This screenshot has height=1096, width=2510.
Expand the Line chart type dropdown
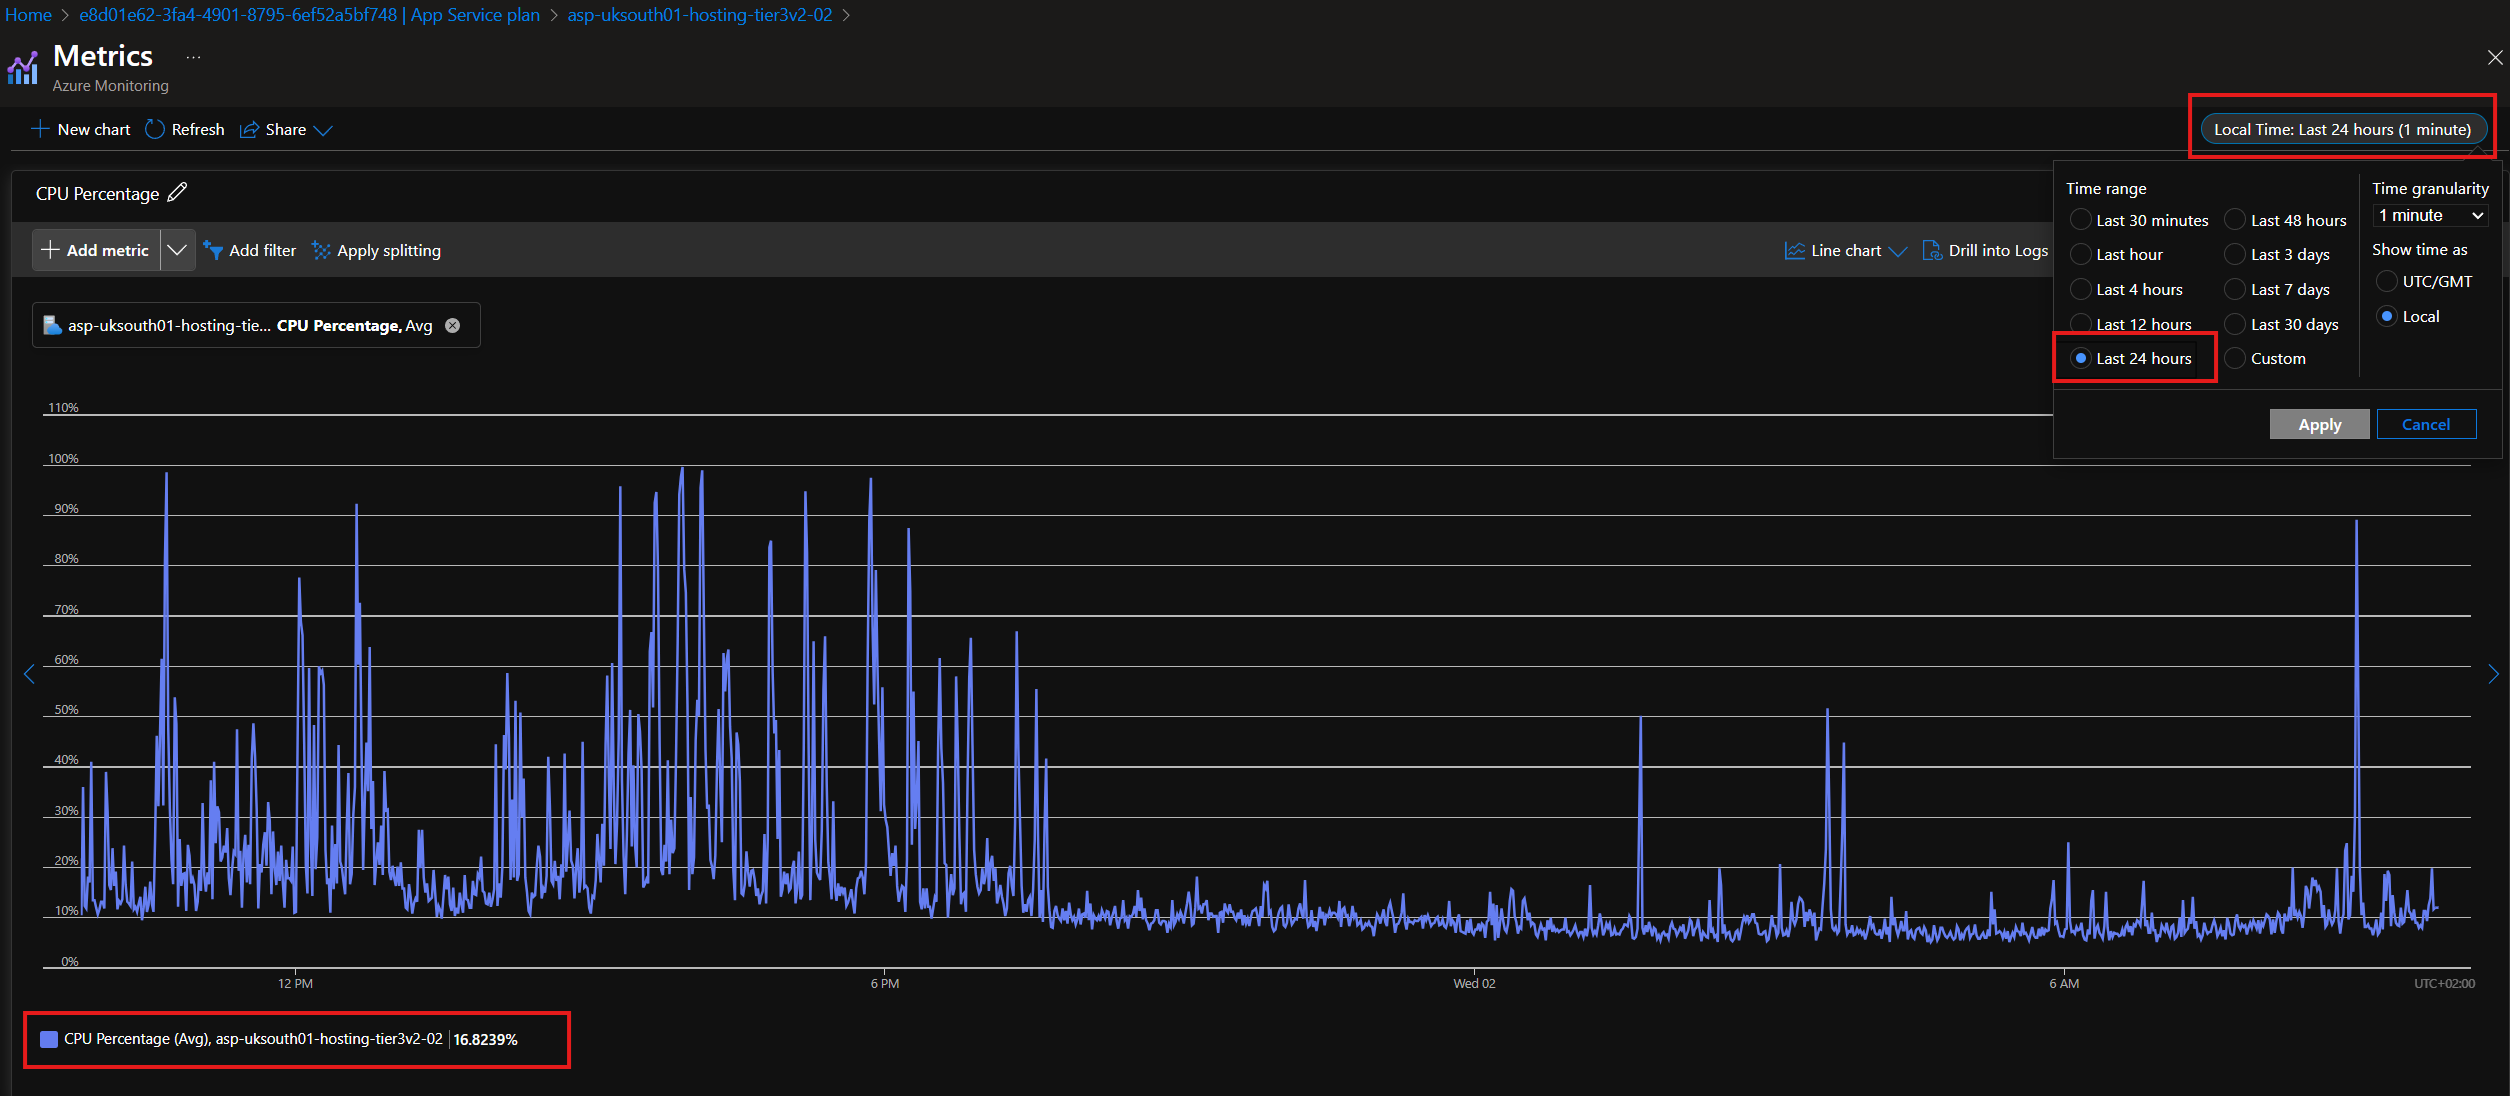coord(1899,251)
